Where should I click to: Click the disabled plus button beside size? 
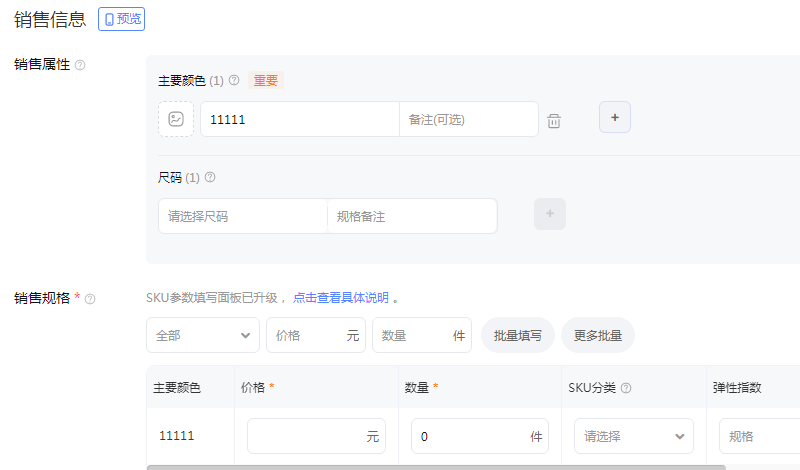(550, 214)
